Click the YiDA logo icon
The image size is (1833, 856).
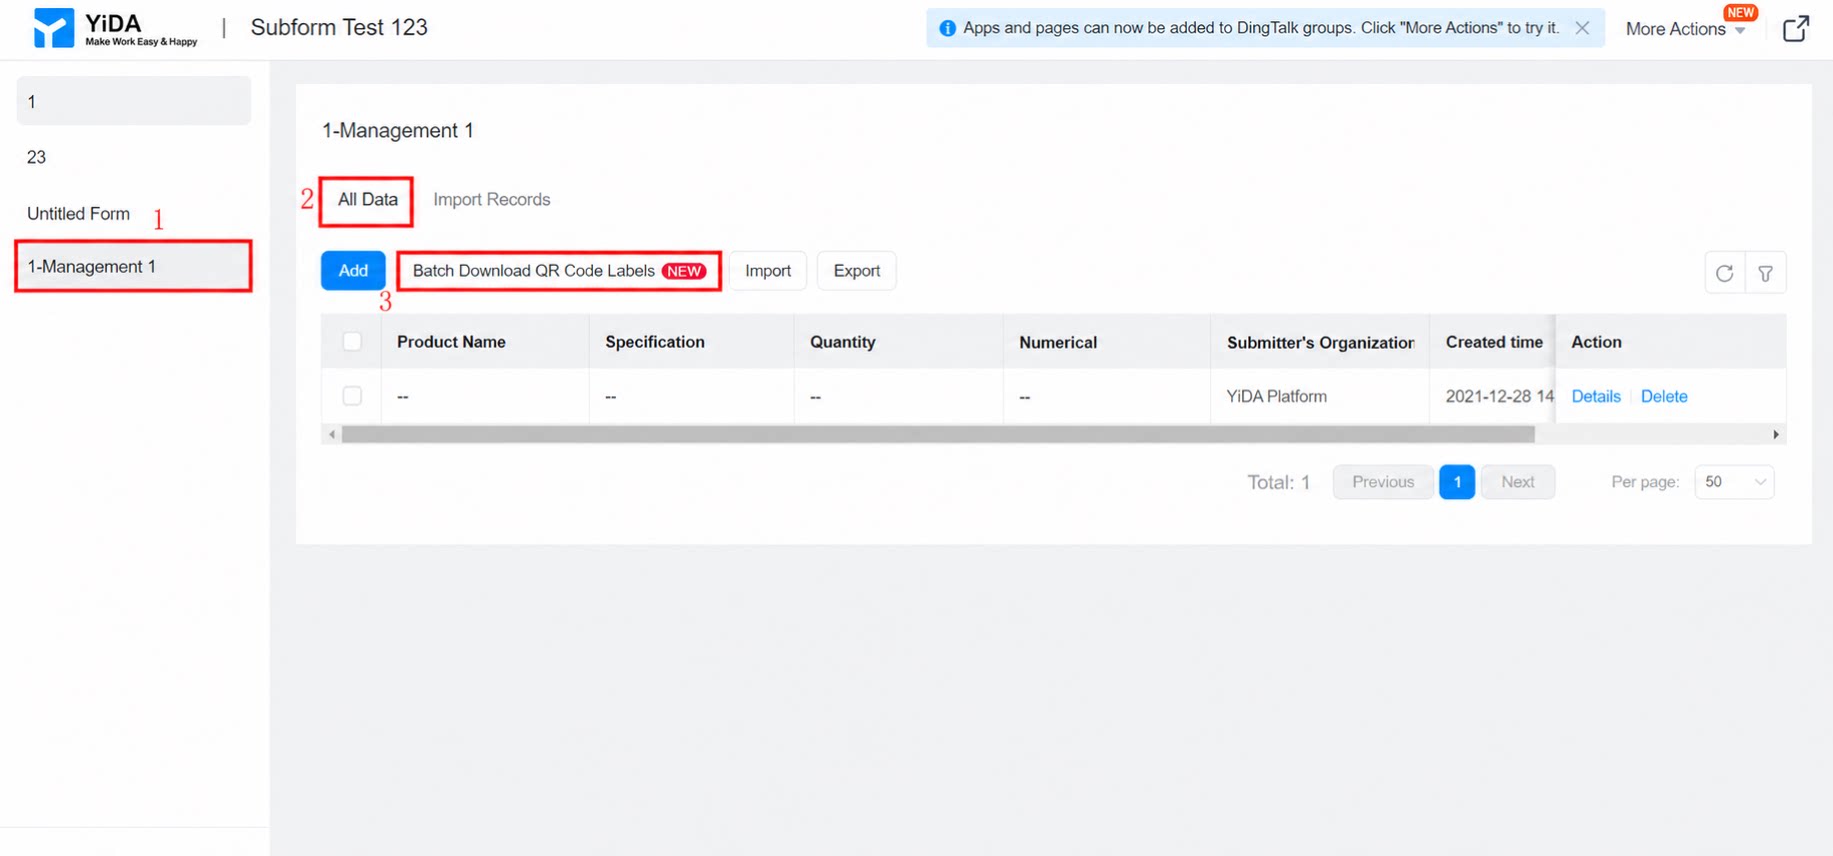click(53, 28)
